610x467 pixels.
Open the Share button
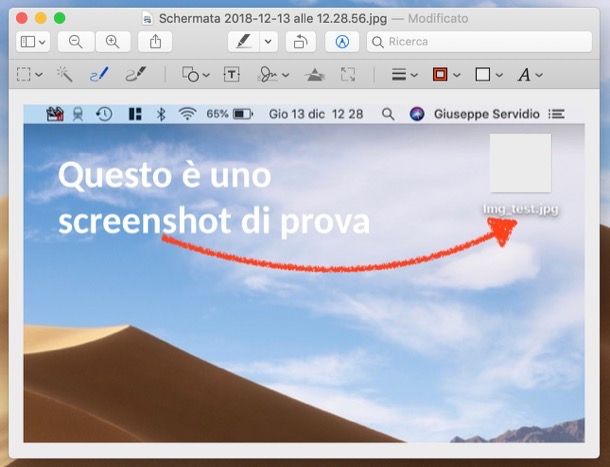click(x=155, y=42)
